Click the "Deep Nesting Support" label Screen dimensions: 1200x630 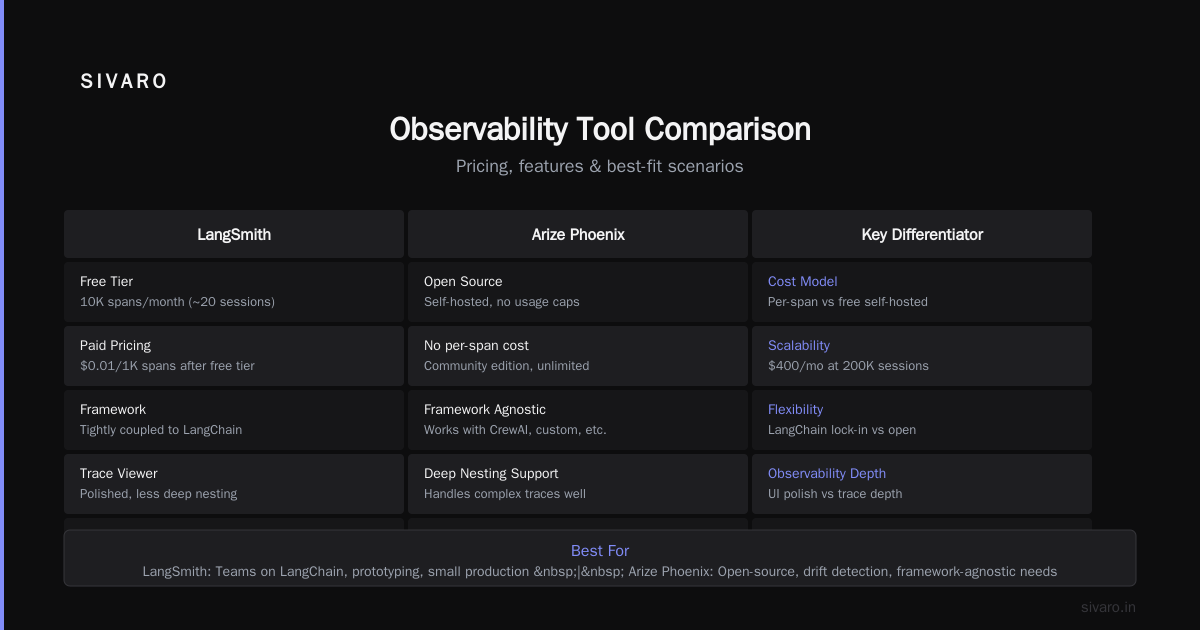[x=491, y=474]
